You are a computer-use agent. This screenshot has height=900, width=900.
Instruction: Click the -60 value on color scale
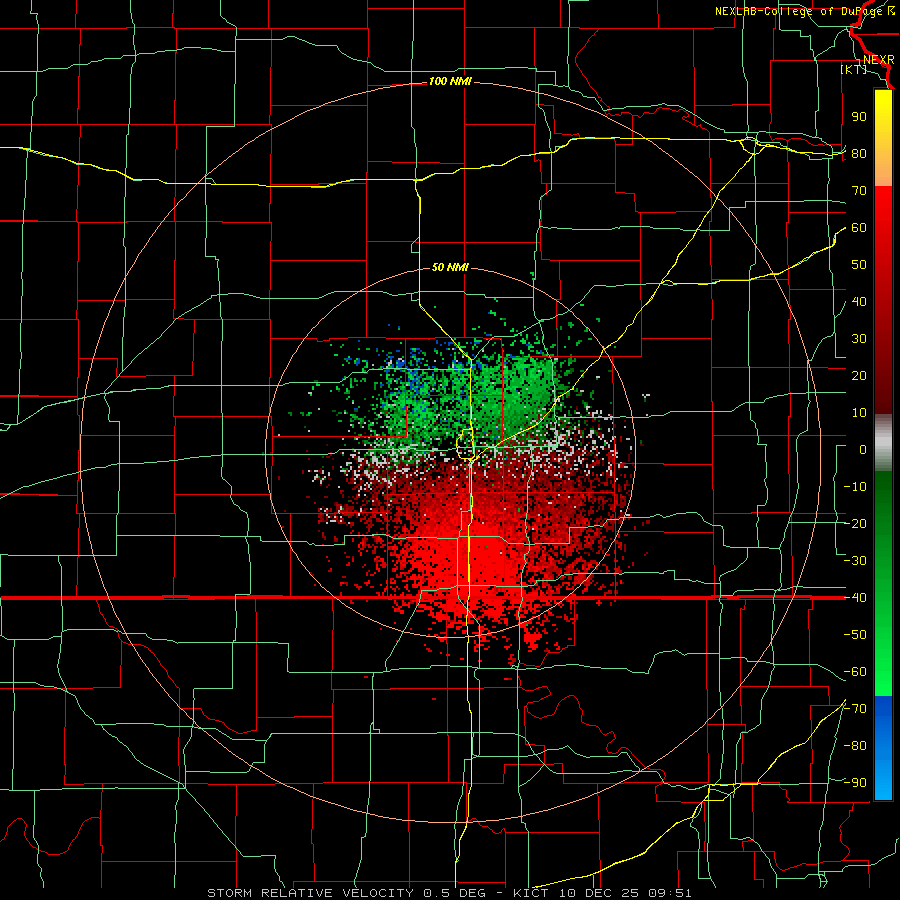(855, 672)
